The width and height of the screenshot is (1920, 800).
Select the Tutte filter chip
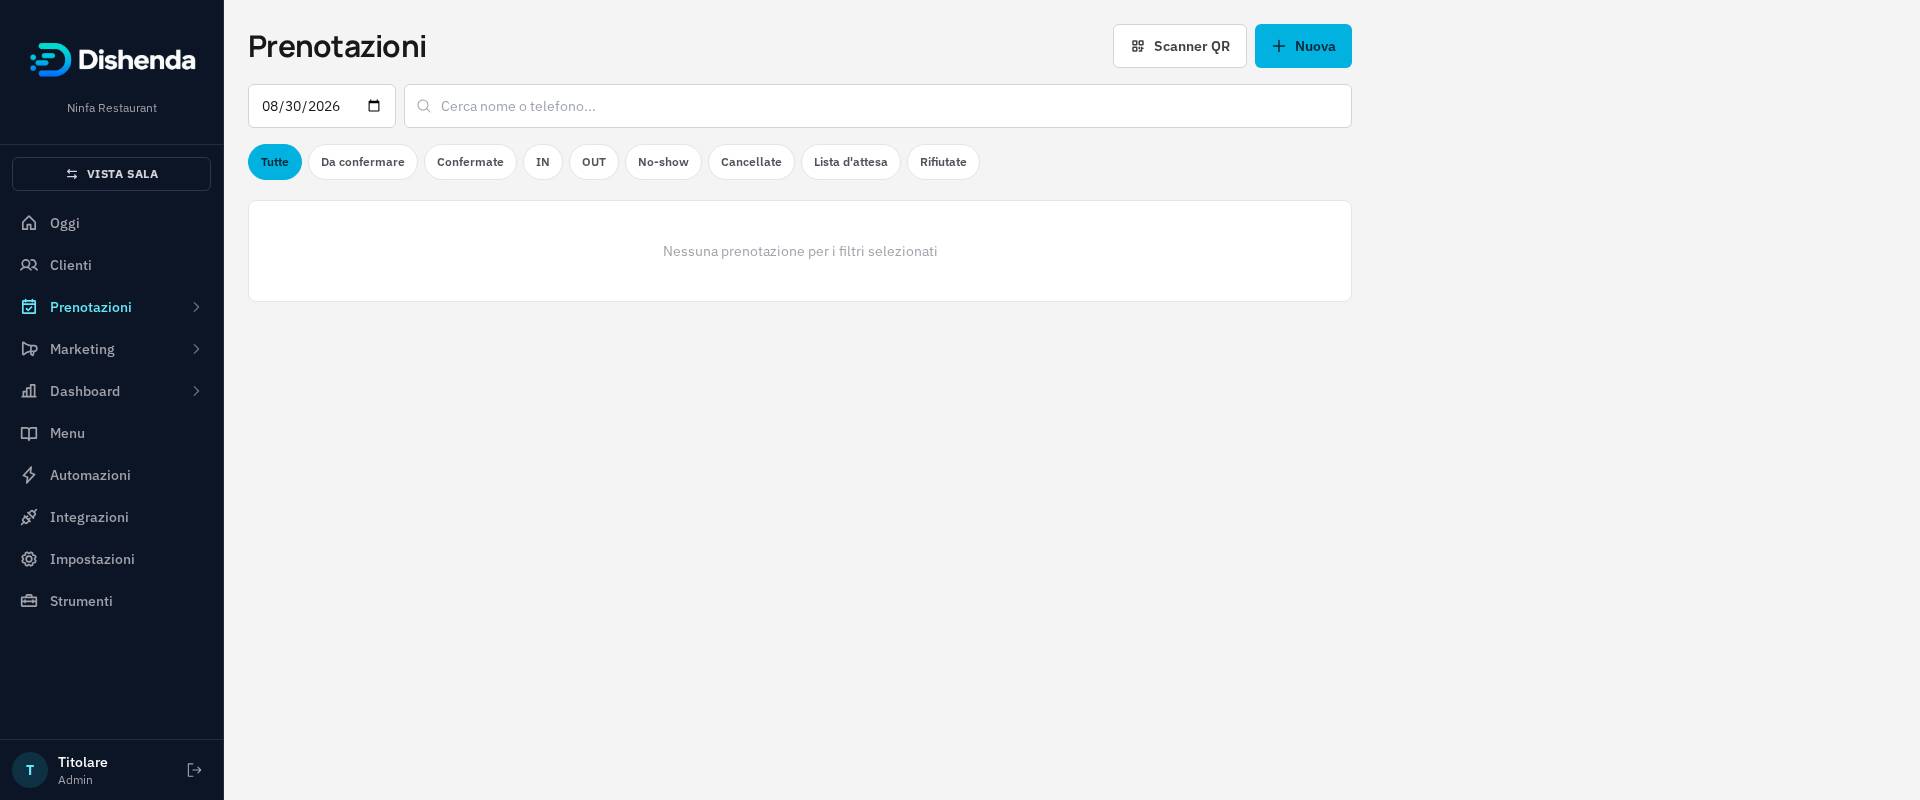[275, 162]
